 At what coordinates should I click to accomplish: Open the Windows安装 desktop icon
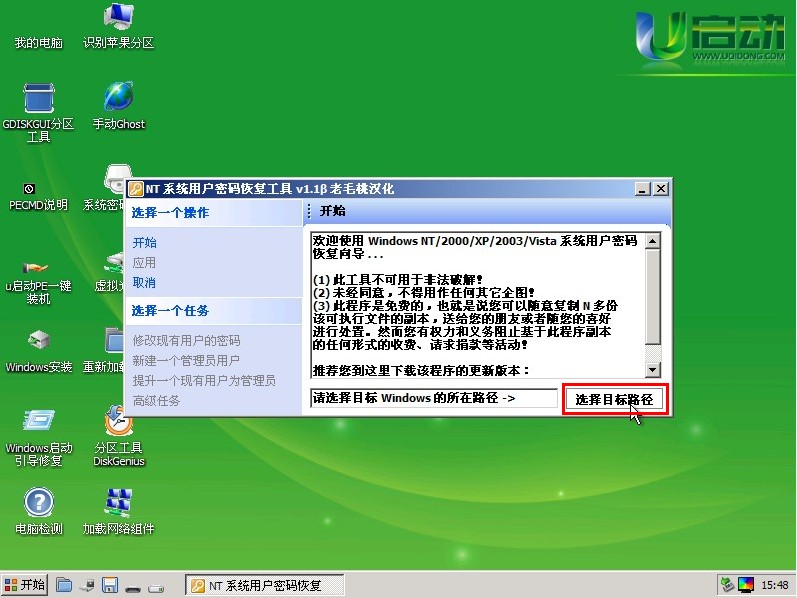39,352
